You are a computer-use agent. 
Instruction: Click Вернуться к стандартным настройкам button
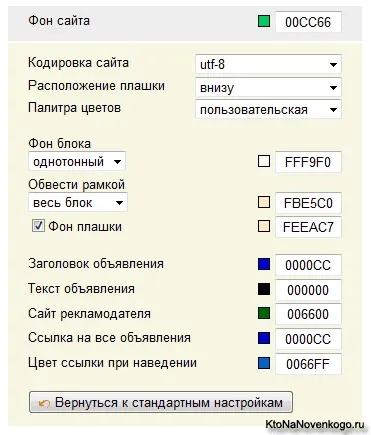[161, 402]
